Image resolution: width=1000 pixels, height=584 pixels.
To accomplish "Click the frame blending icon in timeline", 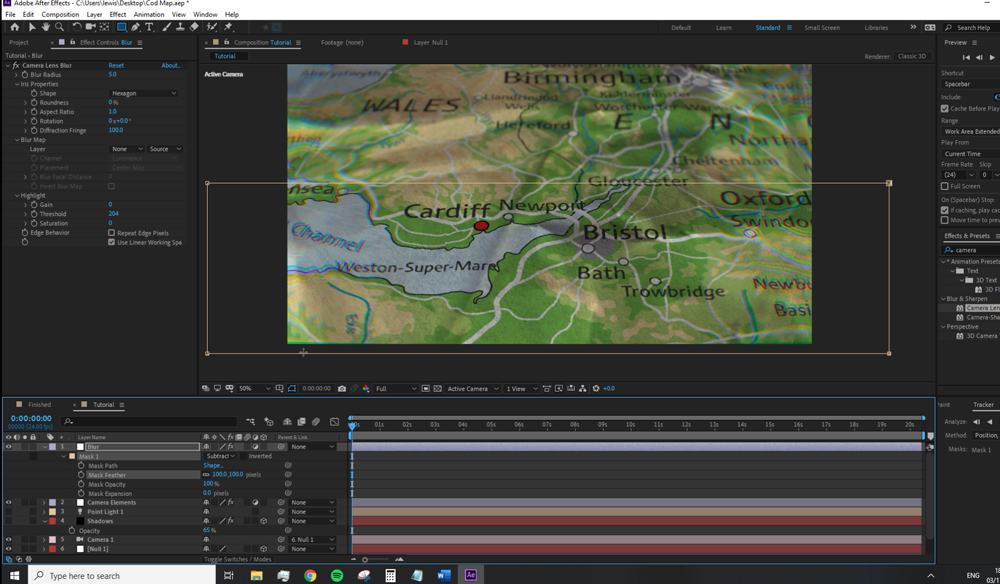I will [301, 421].
